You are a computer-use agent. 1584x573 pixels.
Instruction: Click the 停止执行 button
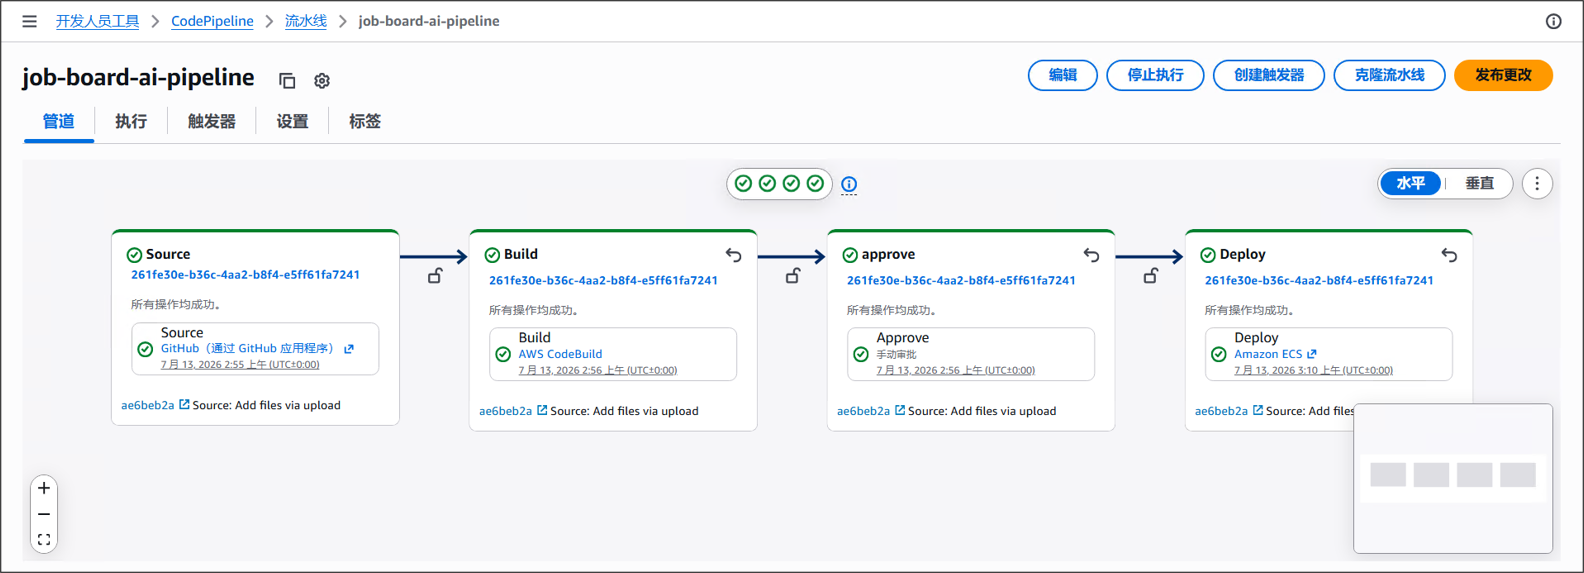pyautogui.click(x=1155, y=75)
